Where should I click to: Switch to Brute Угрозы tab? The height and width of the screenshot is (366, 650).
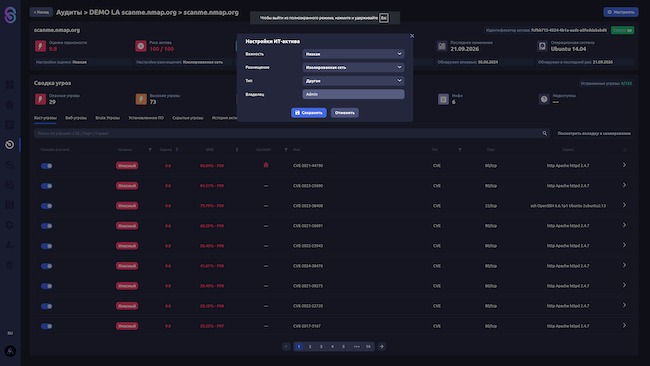pos(107,118)
